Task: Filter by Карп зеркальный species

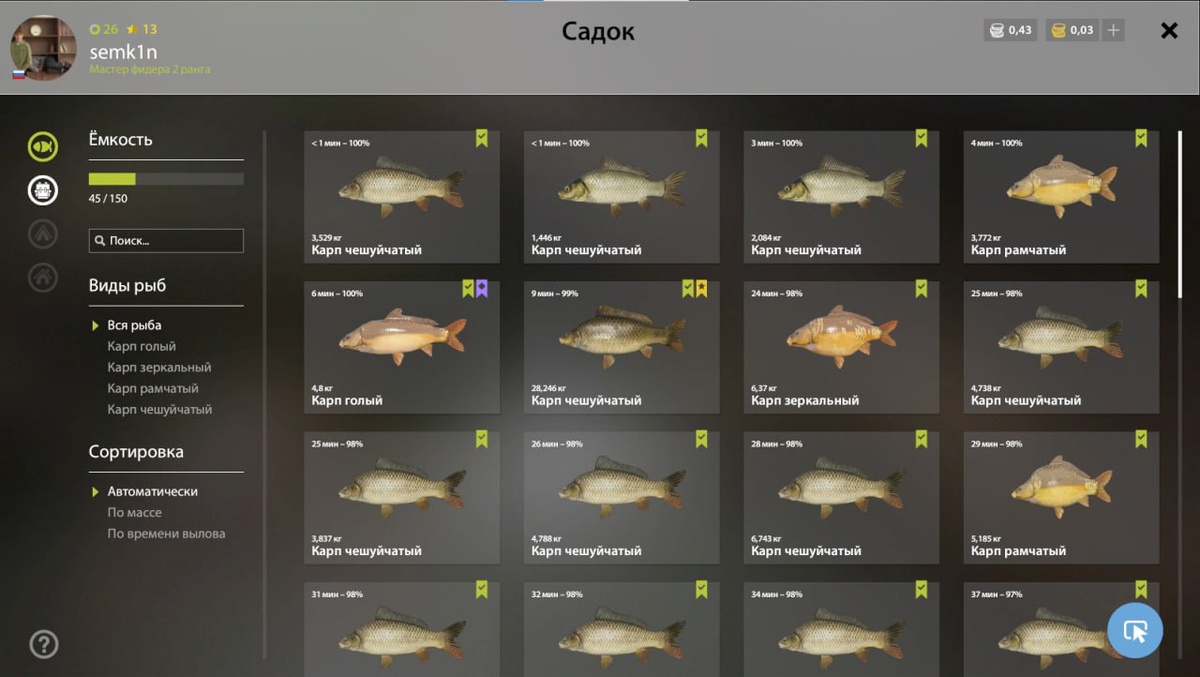Action: click(159, 367)
